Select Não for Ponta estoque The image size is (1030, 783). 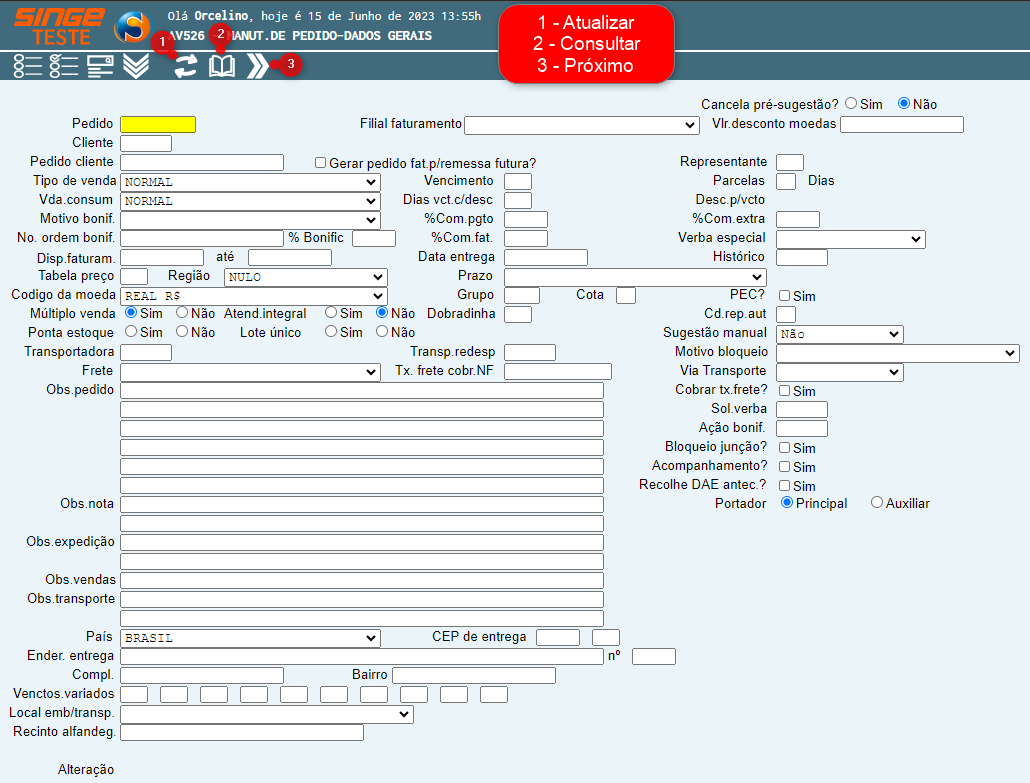pyautogui.click(x=182, y=332)
